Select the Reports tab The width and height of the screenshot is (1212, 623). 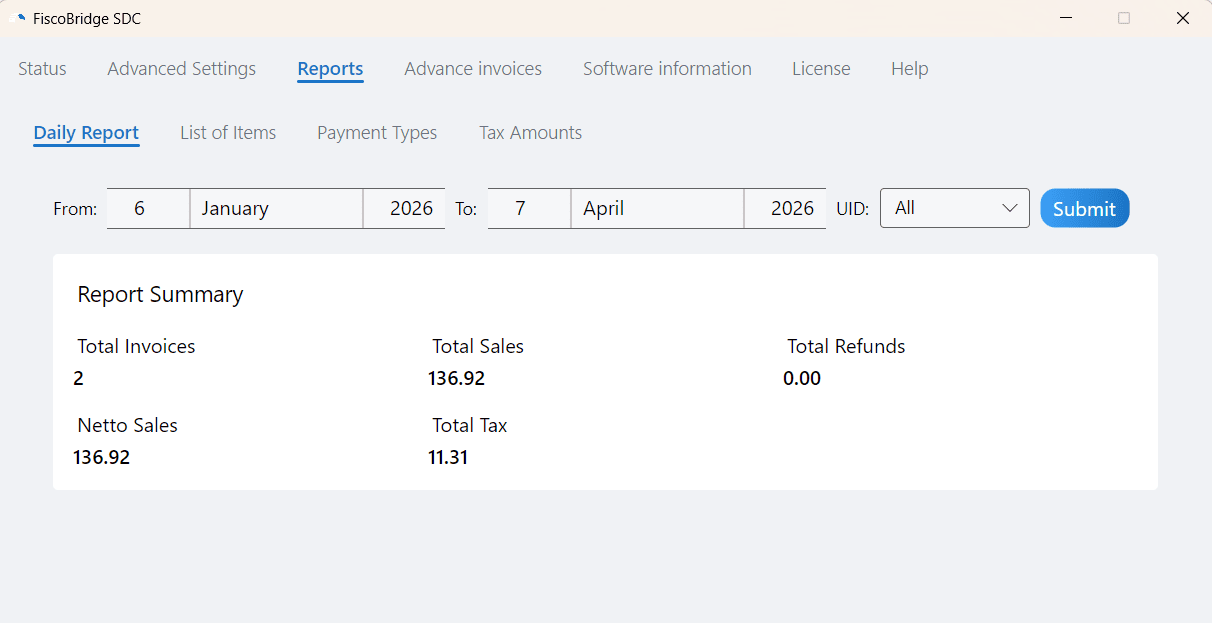click(330, 69)
